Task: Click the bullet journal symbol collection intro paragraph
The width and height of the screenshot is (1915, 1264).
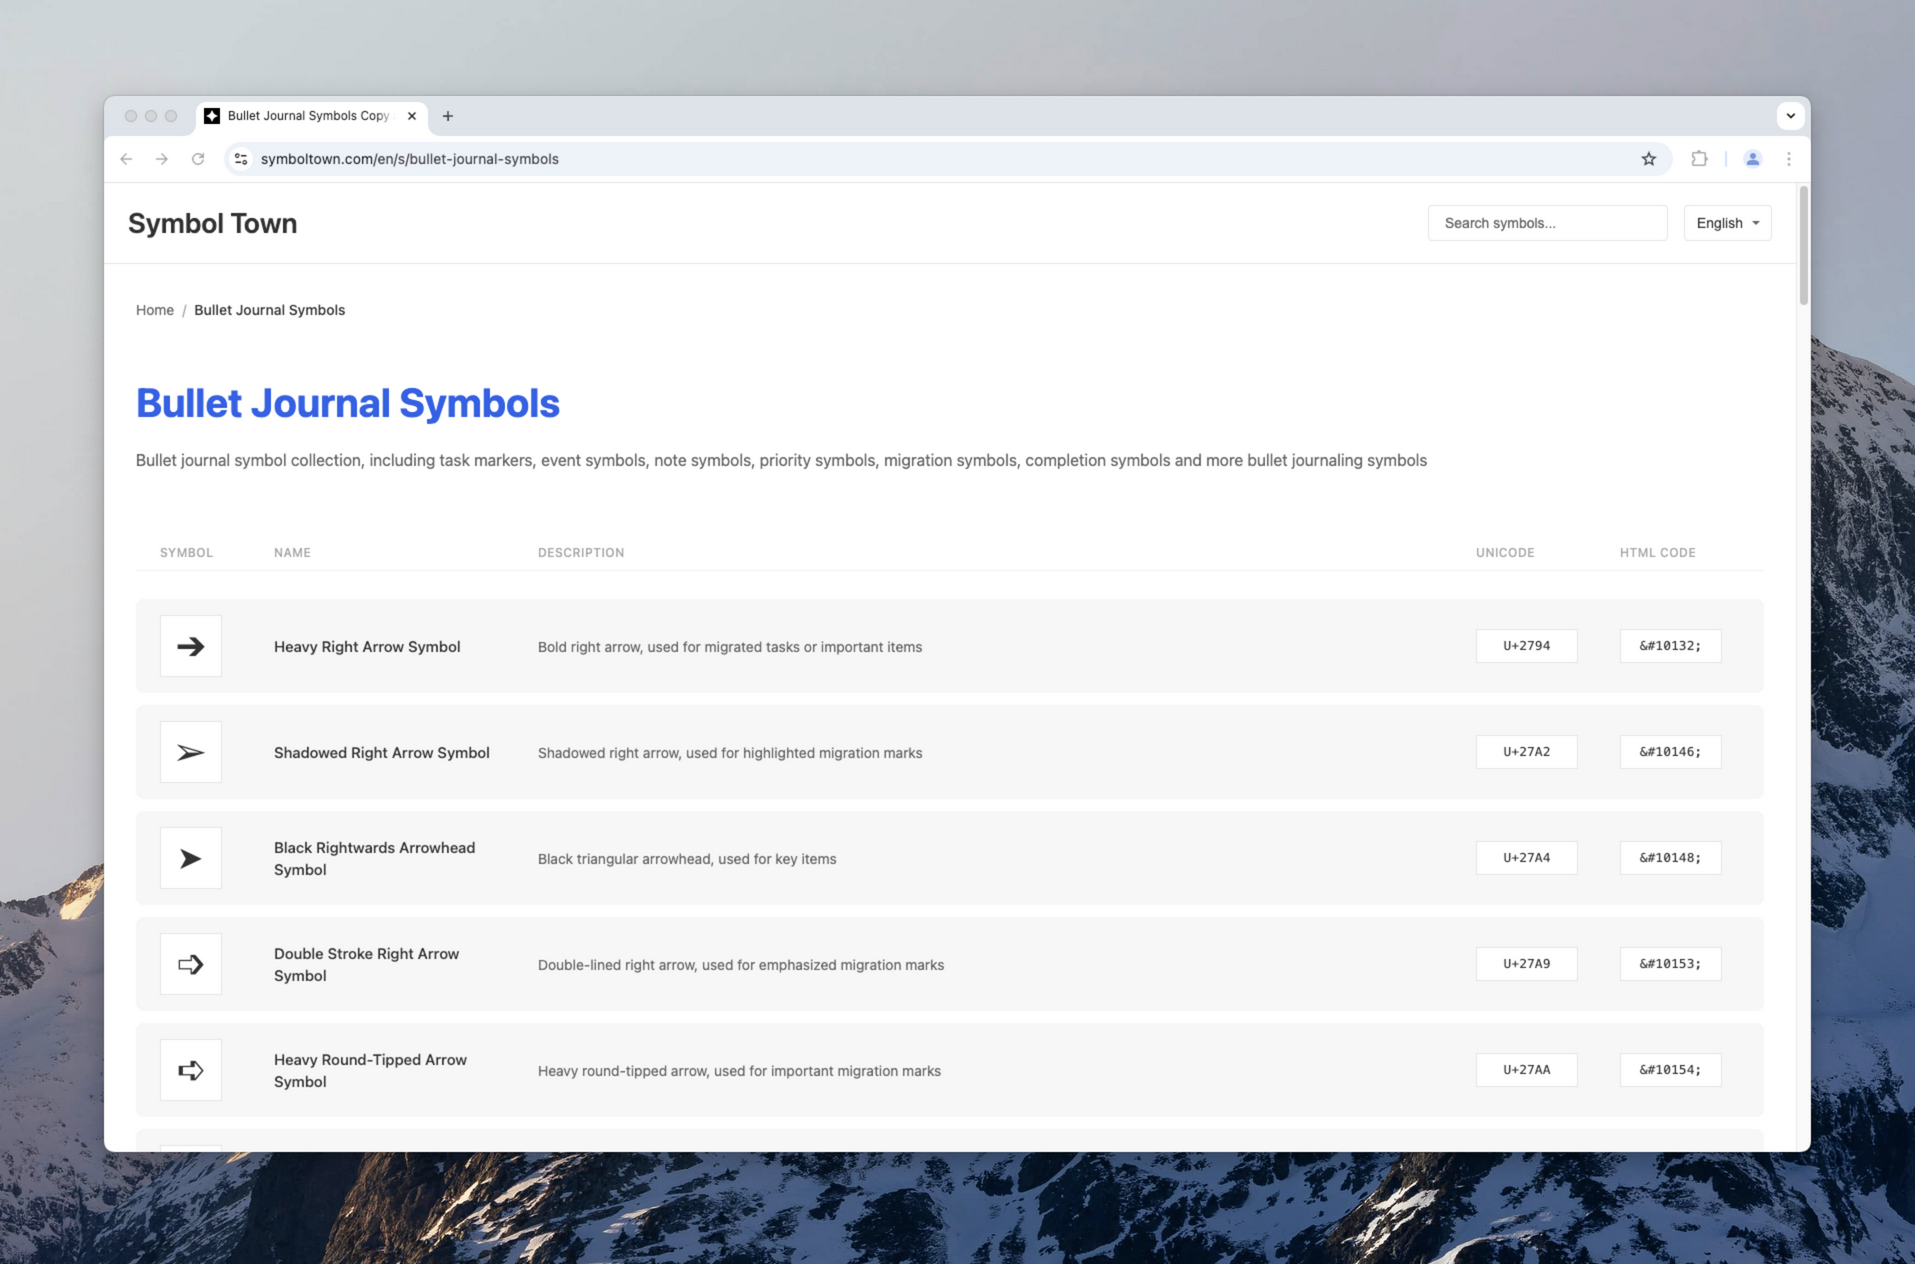Action: tap(781, 461)
